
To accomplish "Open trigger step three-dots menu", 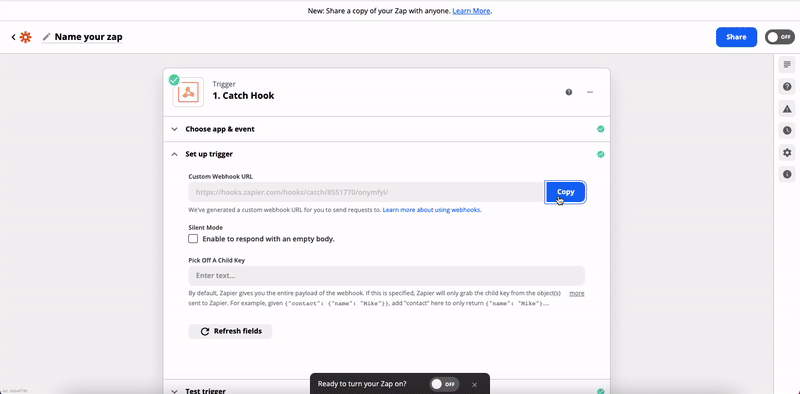I will (x=590, y=92).
